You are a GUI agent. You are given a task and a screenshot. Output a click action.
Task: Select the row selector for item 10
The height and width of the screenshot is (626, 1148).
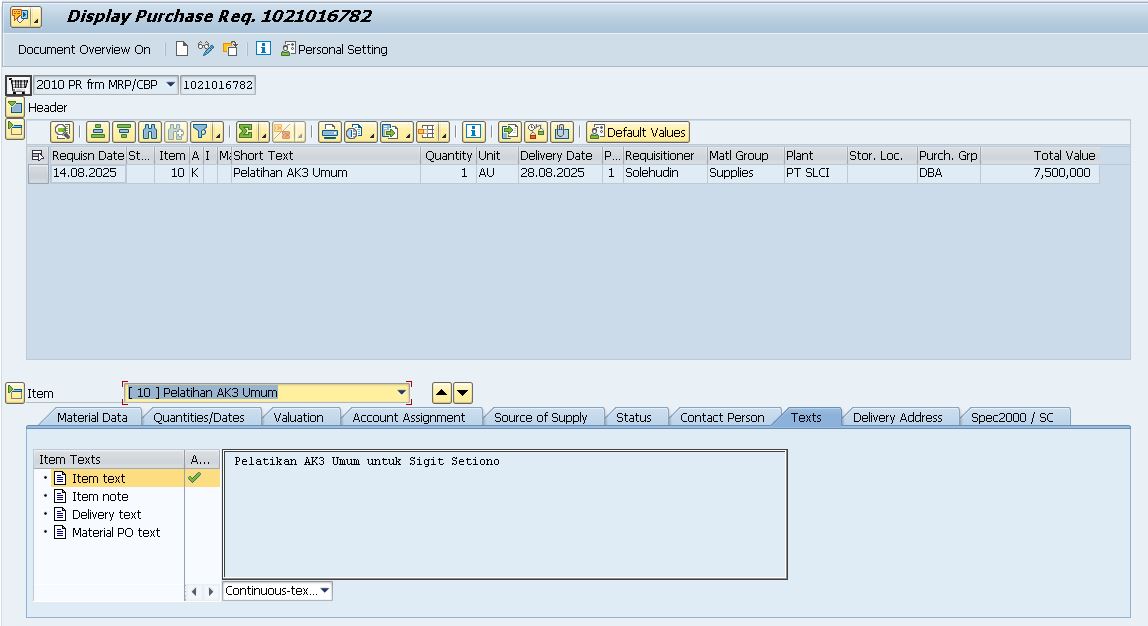(x=38, y=174)
